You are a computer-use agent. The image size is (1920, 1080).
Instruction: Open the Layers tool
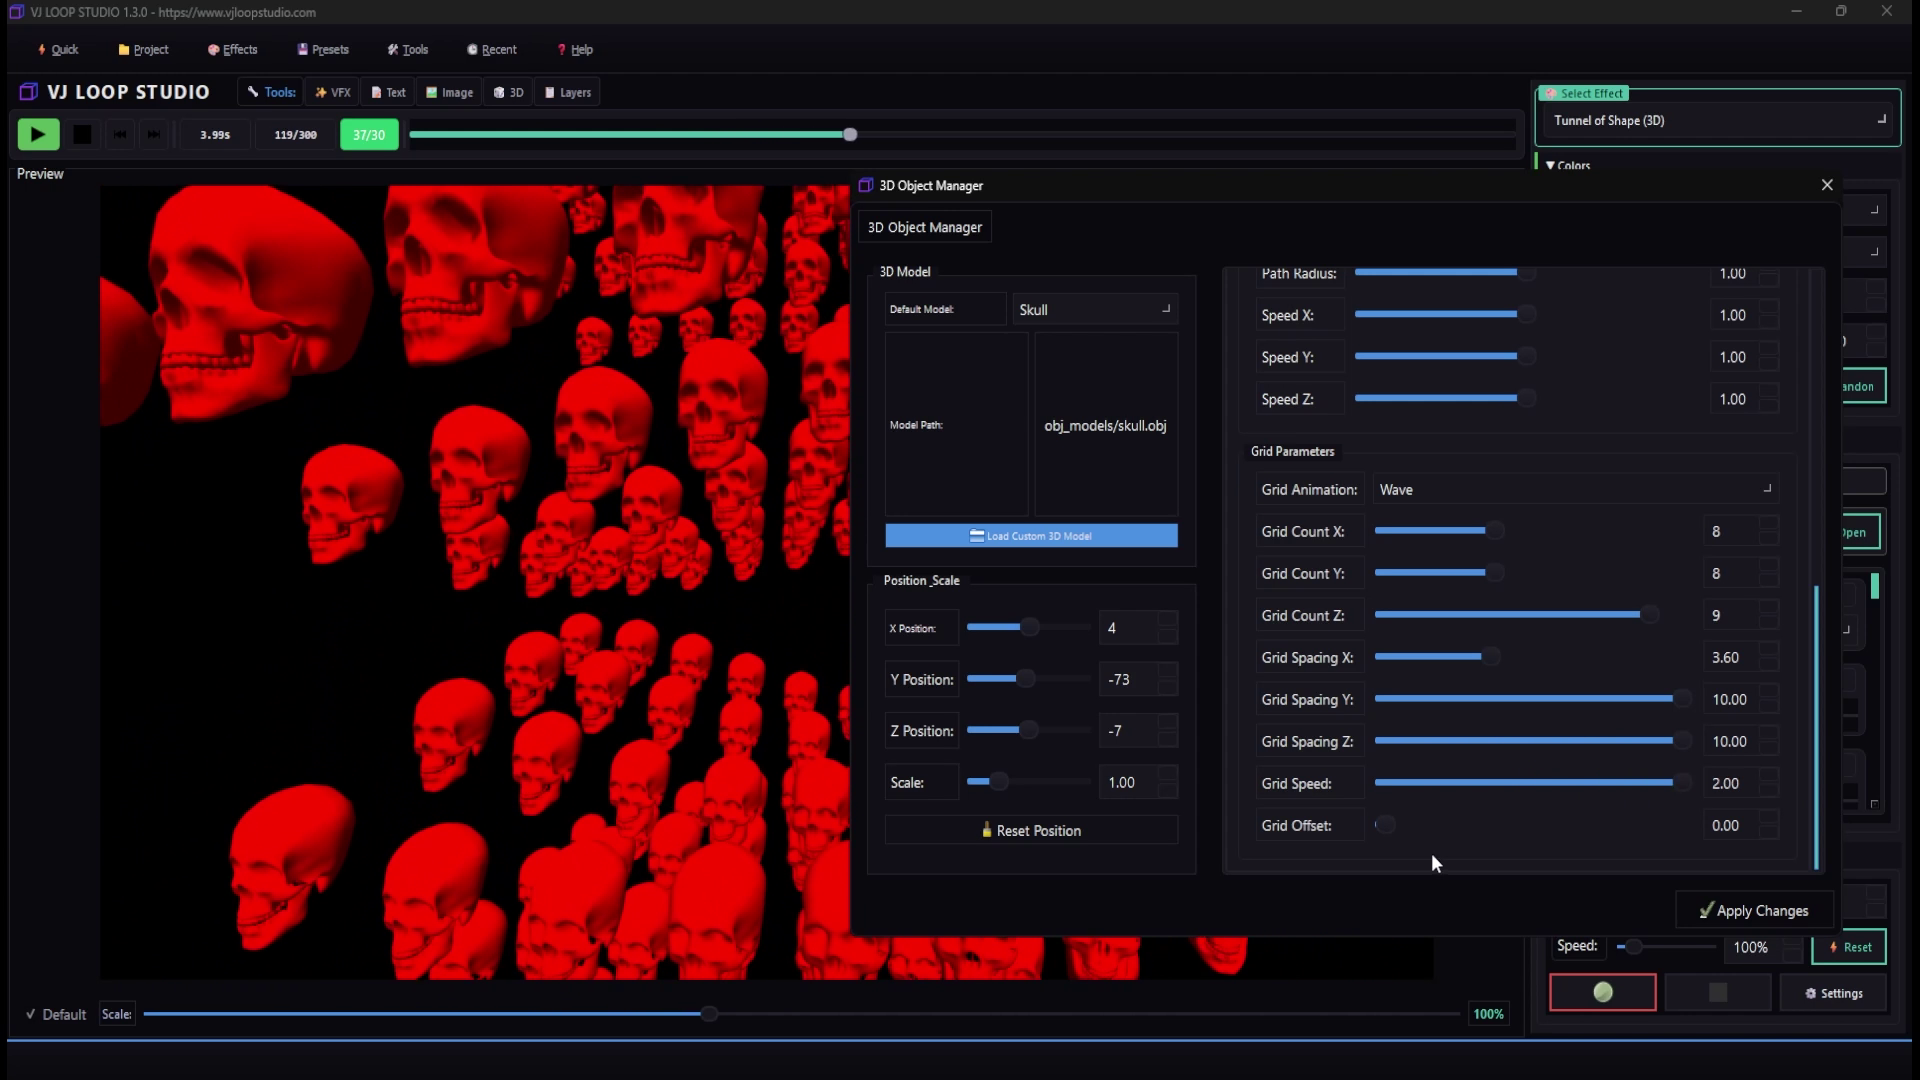click(x=567, y=92)
